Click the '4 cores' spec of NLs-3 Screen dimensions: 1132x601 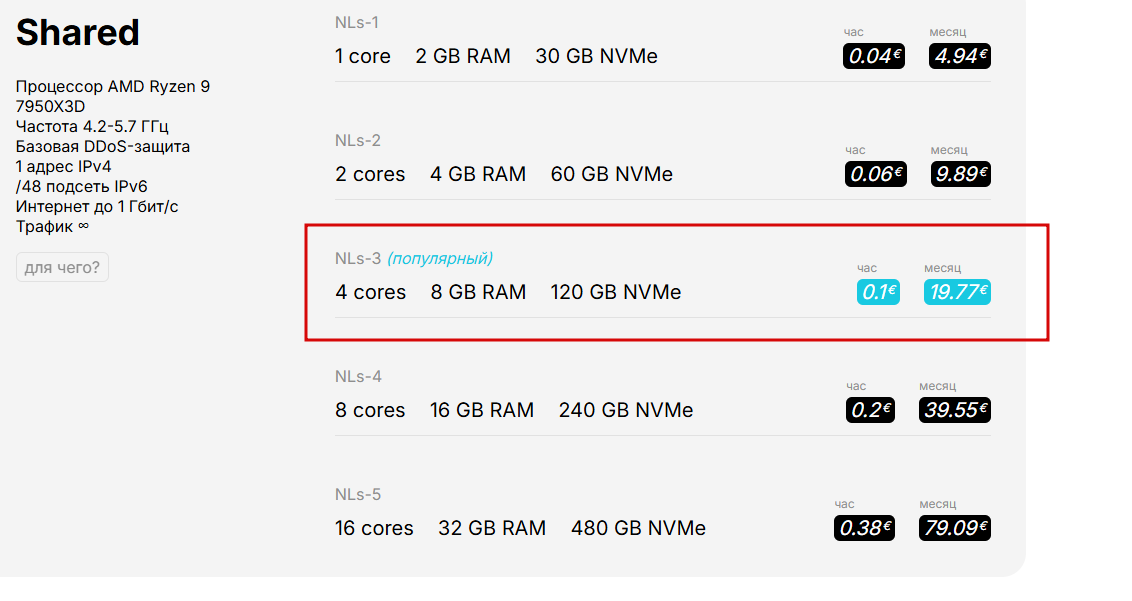[370, 292]
